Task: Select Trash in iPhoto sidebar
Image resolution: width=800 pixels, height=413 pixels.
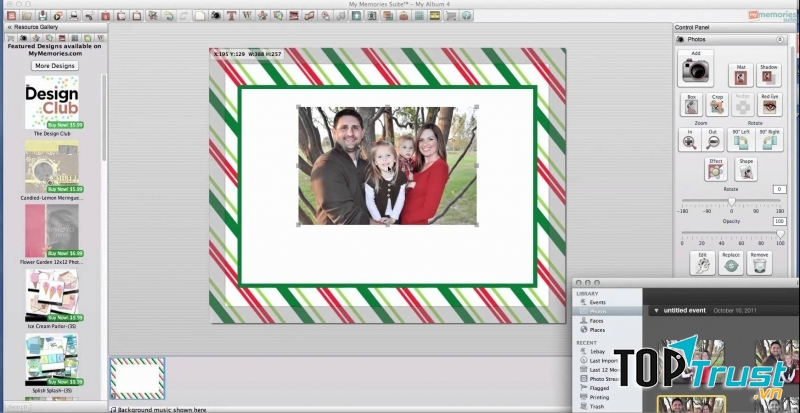Action: click(596, 406)
